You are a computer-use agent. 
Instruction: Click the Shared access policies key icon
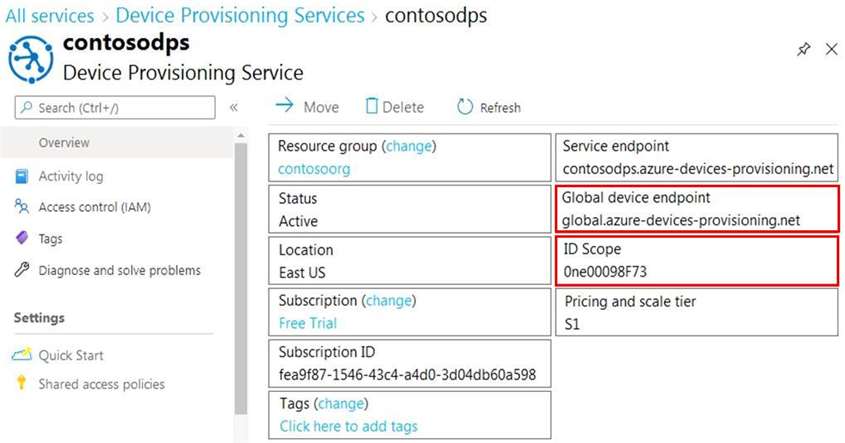coord(21,383)
